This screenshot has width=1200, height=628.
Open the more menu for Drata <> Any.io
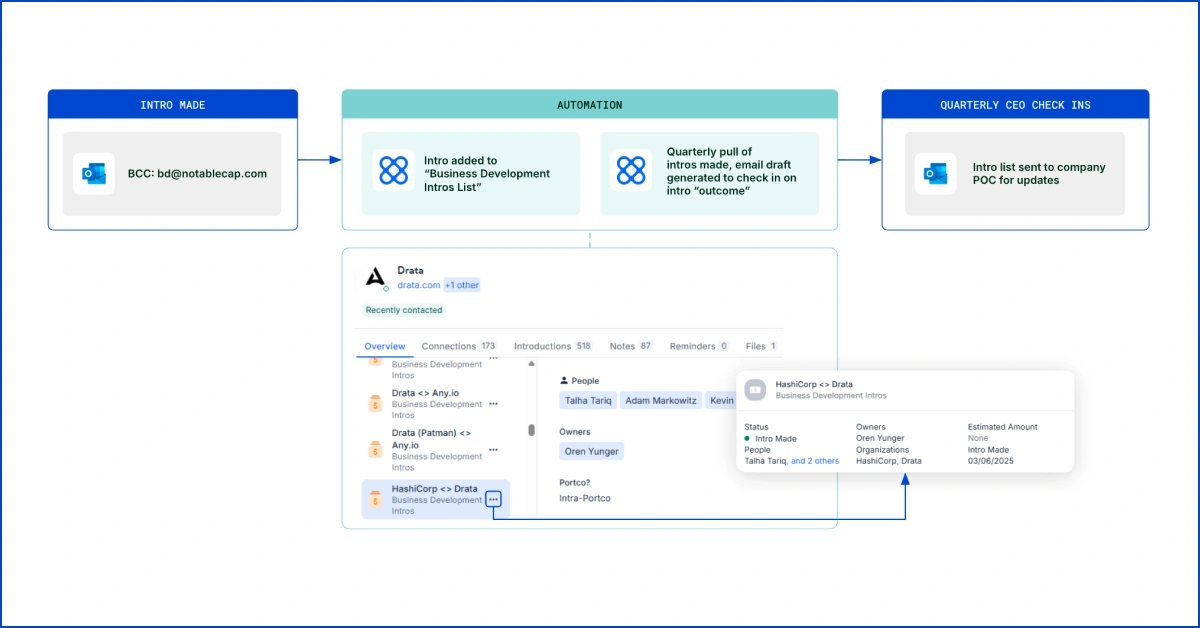tap(493, 404)
